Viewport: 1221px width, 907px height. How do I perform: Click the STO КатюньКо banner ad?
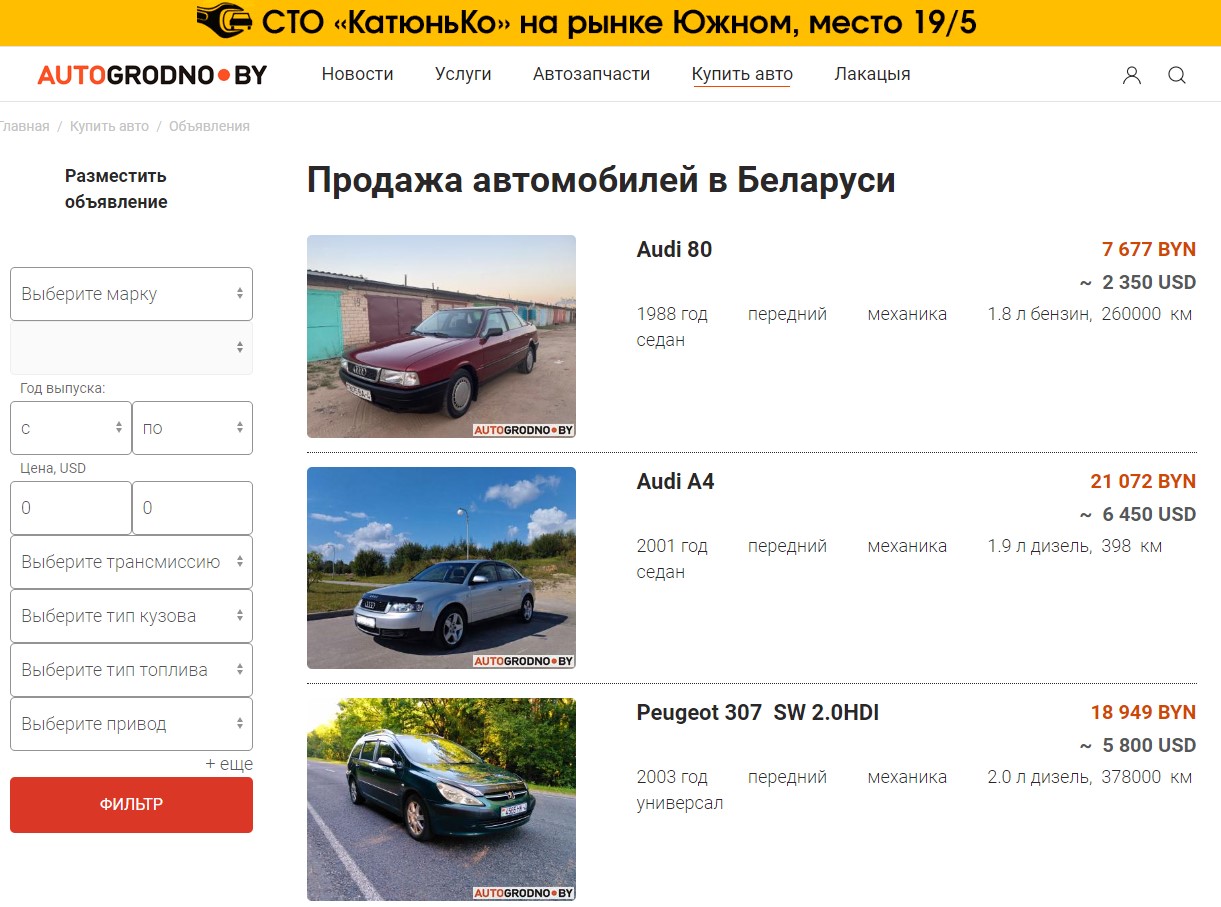tap(610, 22)
